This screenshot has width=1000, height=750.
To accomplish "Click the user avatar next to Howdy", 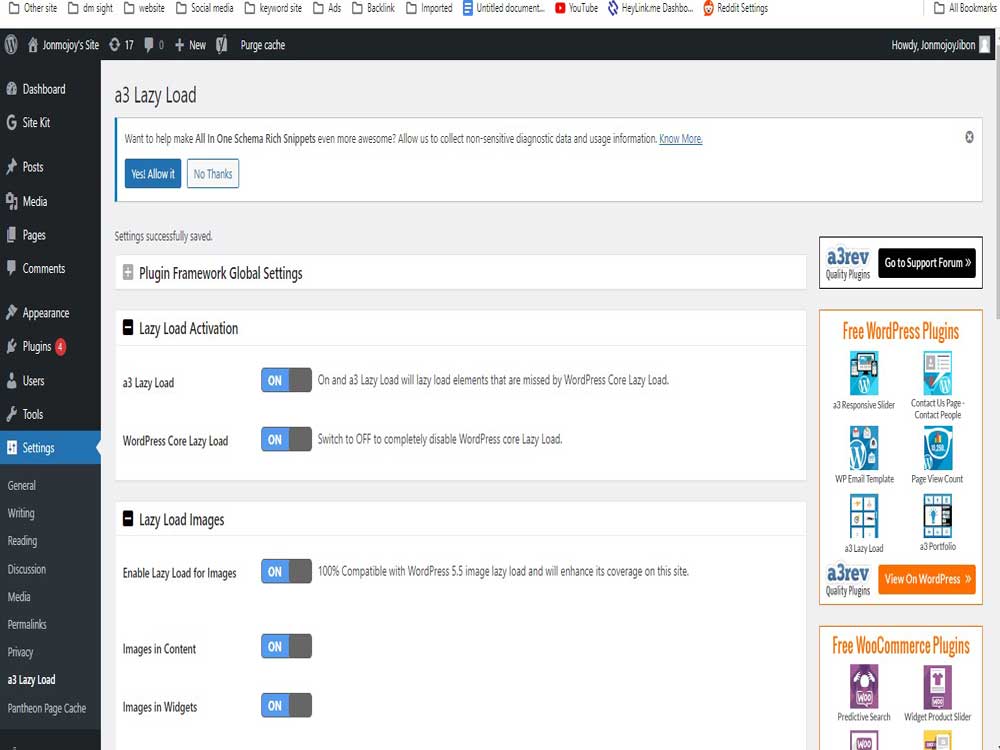I will 985,45.
